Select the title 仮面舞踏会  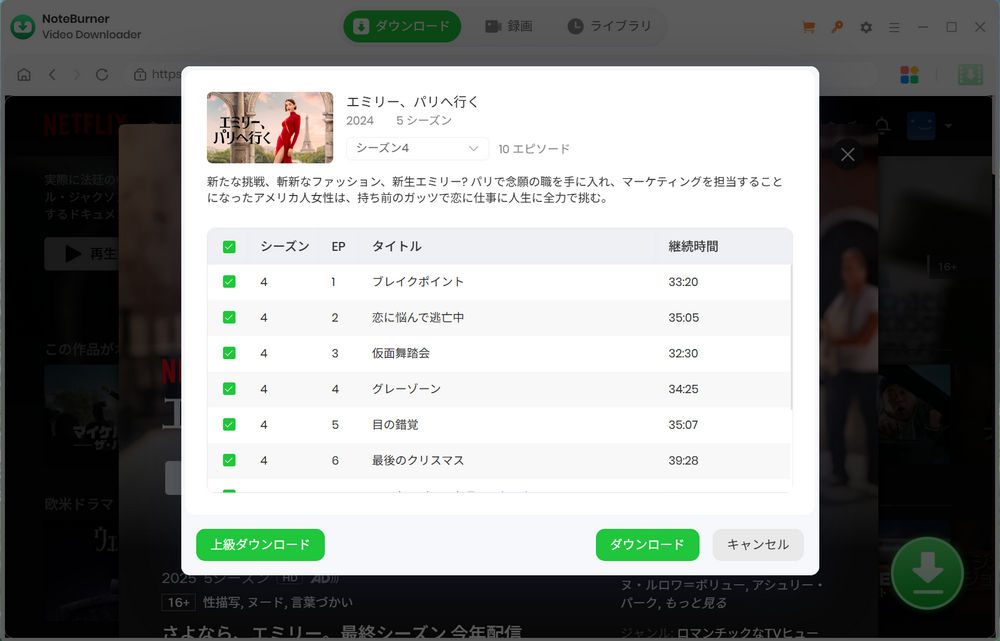[401, 353]
